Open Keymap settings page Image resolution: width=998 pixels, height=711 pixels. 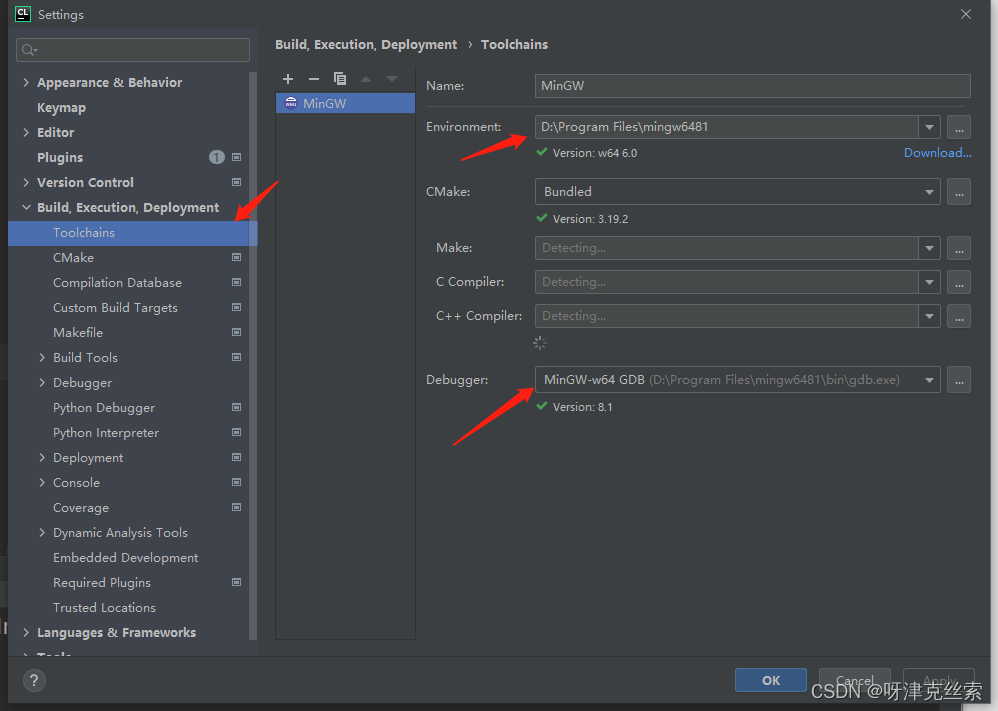click(x=61, y=108)
